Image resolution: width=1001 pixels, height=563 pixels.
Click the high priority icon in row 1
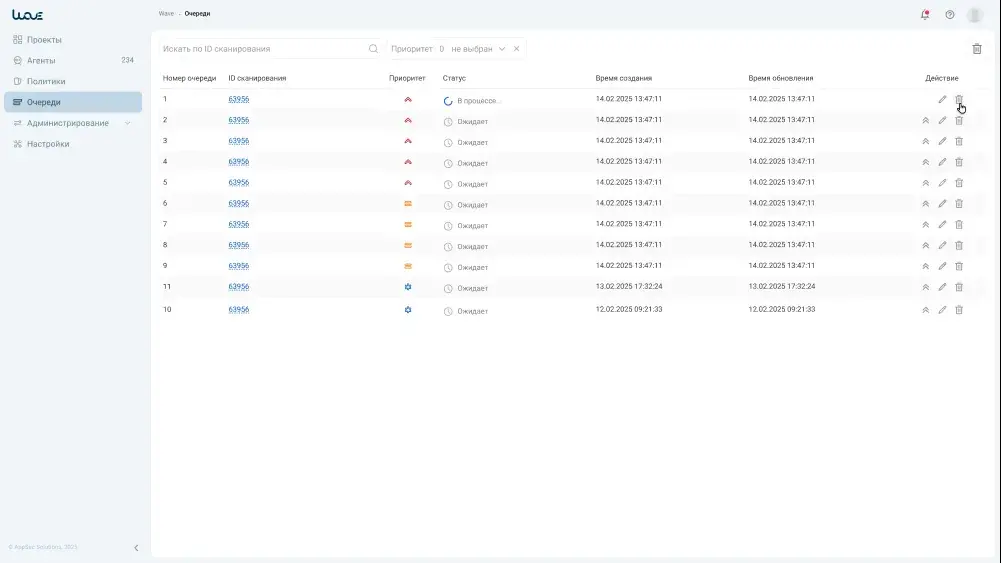tap(408, 100)
